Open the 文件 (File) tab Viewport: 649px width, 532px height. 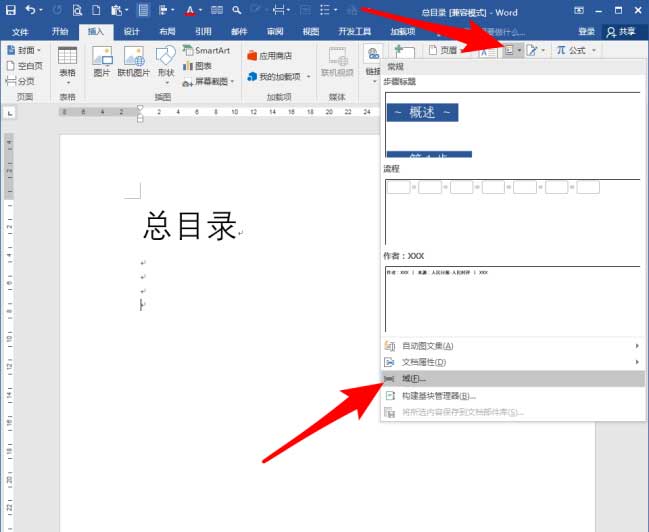(20, 31)
